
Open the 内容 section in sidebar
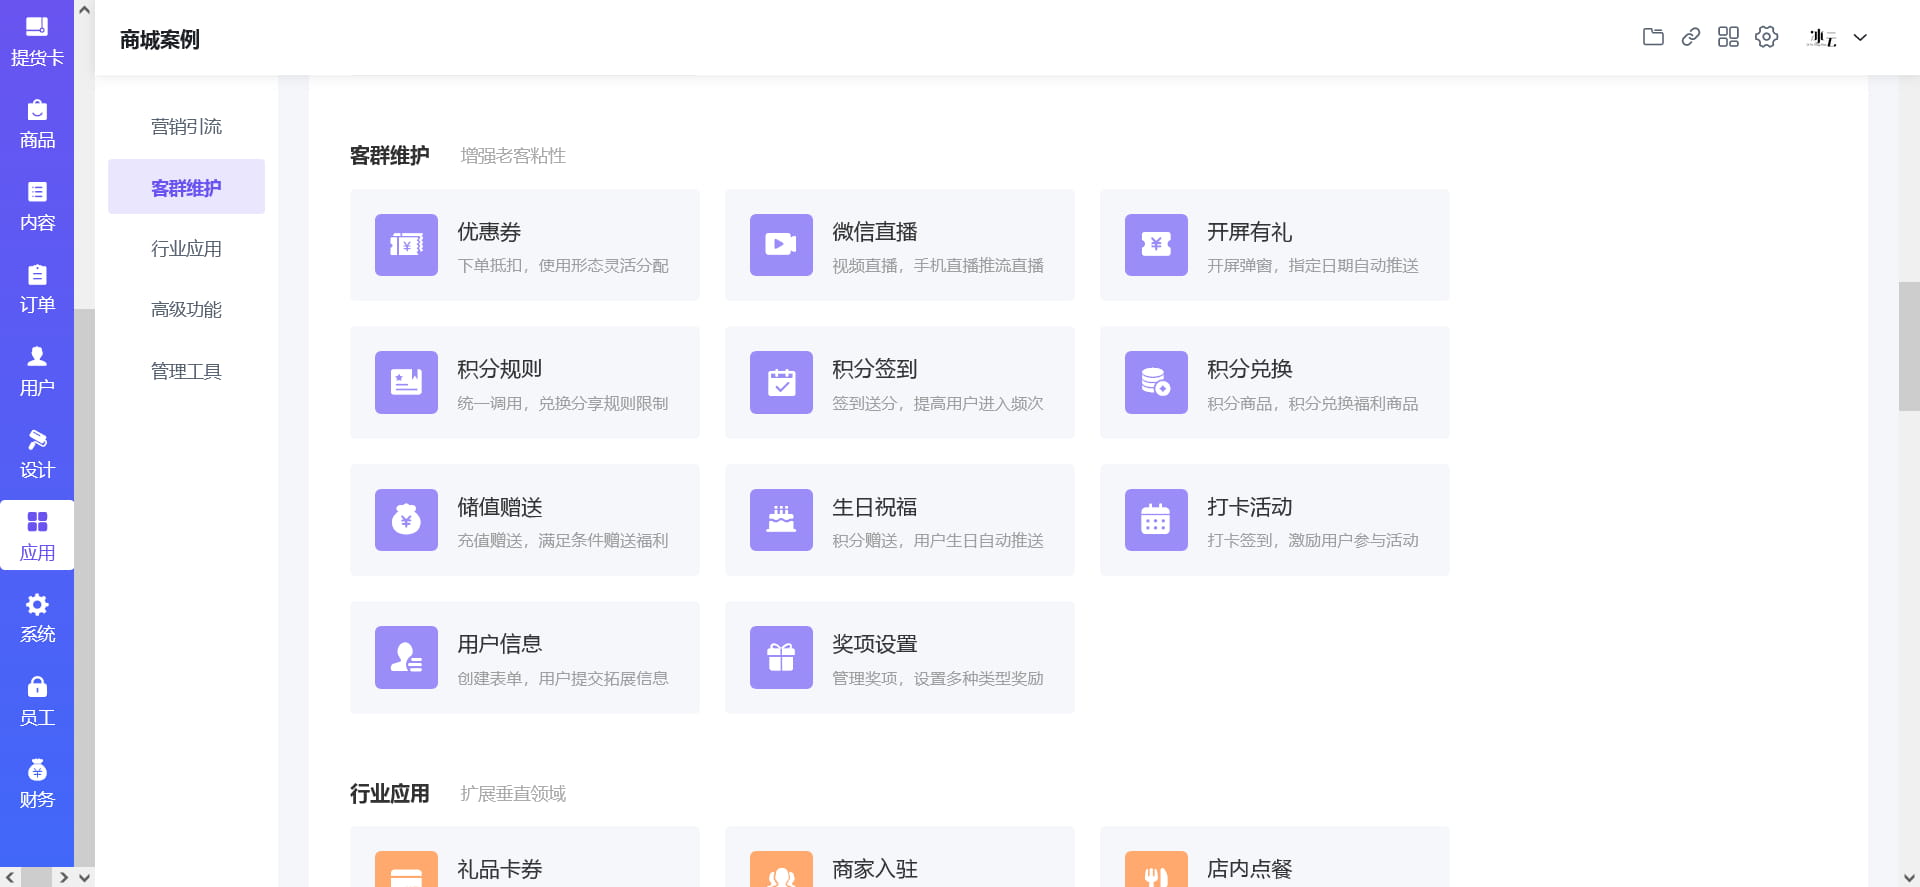click(x=37, y=207)
